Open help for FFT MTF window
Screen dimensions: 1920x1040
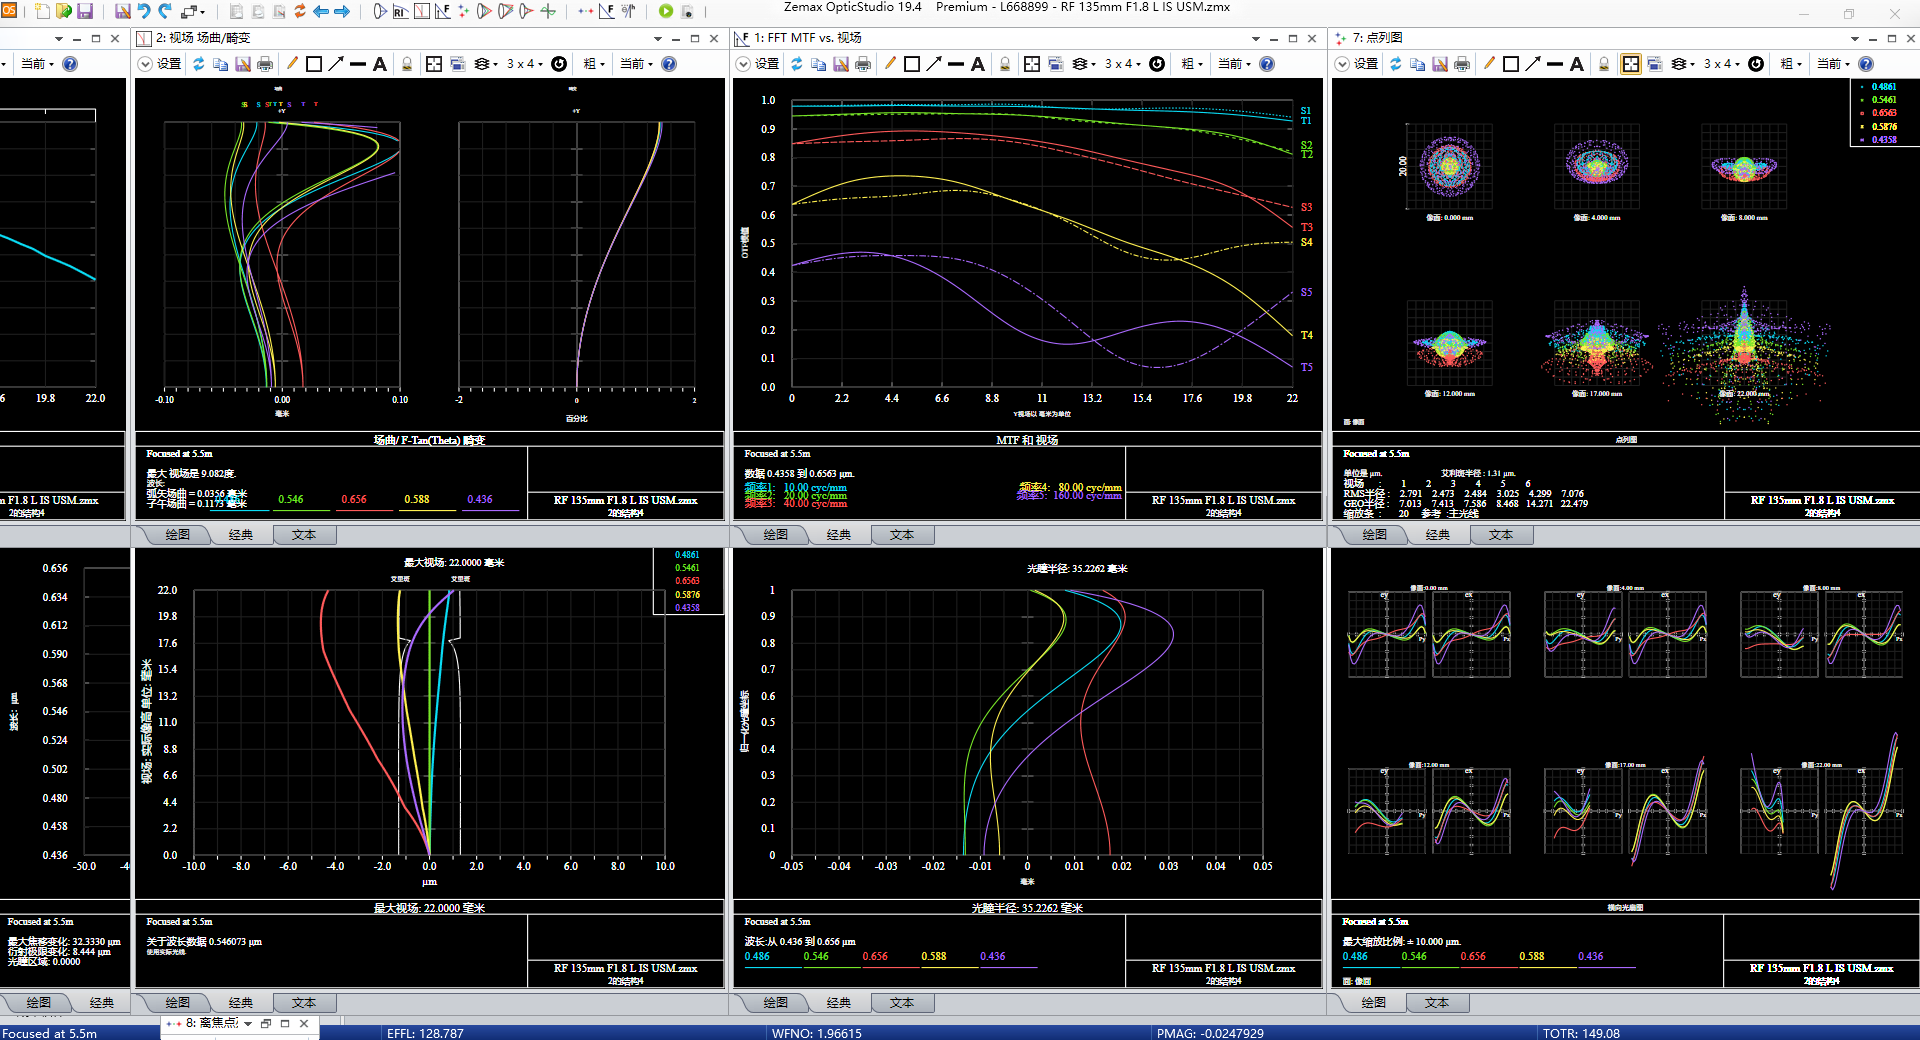point(1267,64)
